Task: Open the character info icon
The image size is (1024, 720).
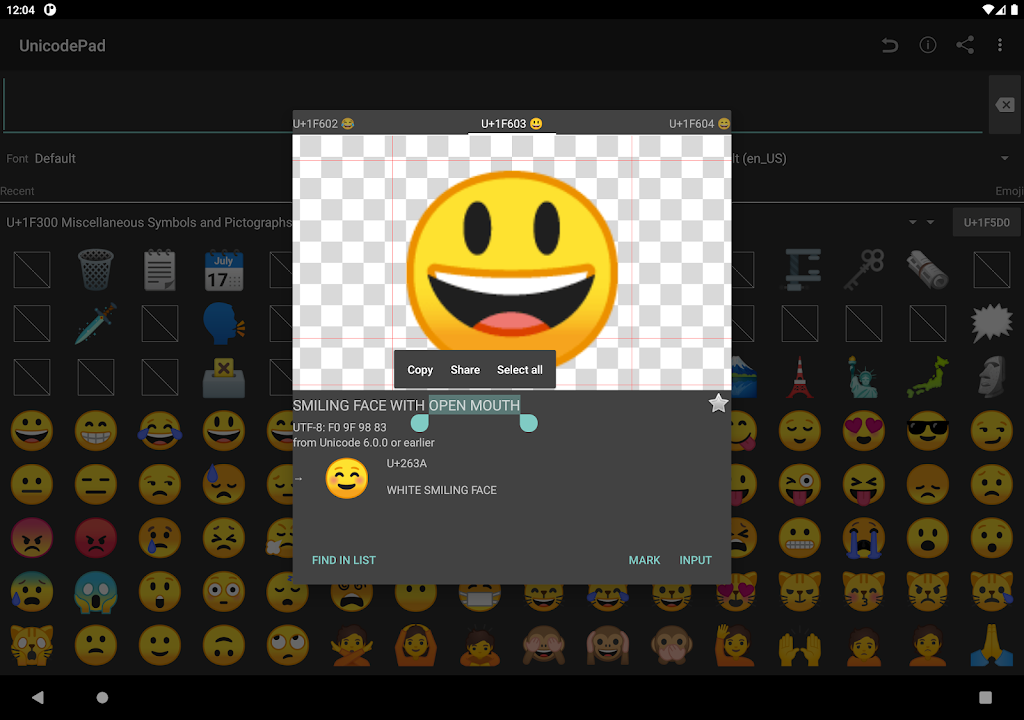Action: click(927, 45)
